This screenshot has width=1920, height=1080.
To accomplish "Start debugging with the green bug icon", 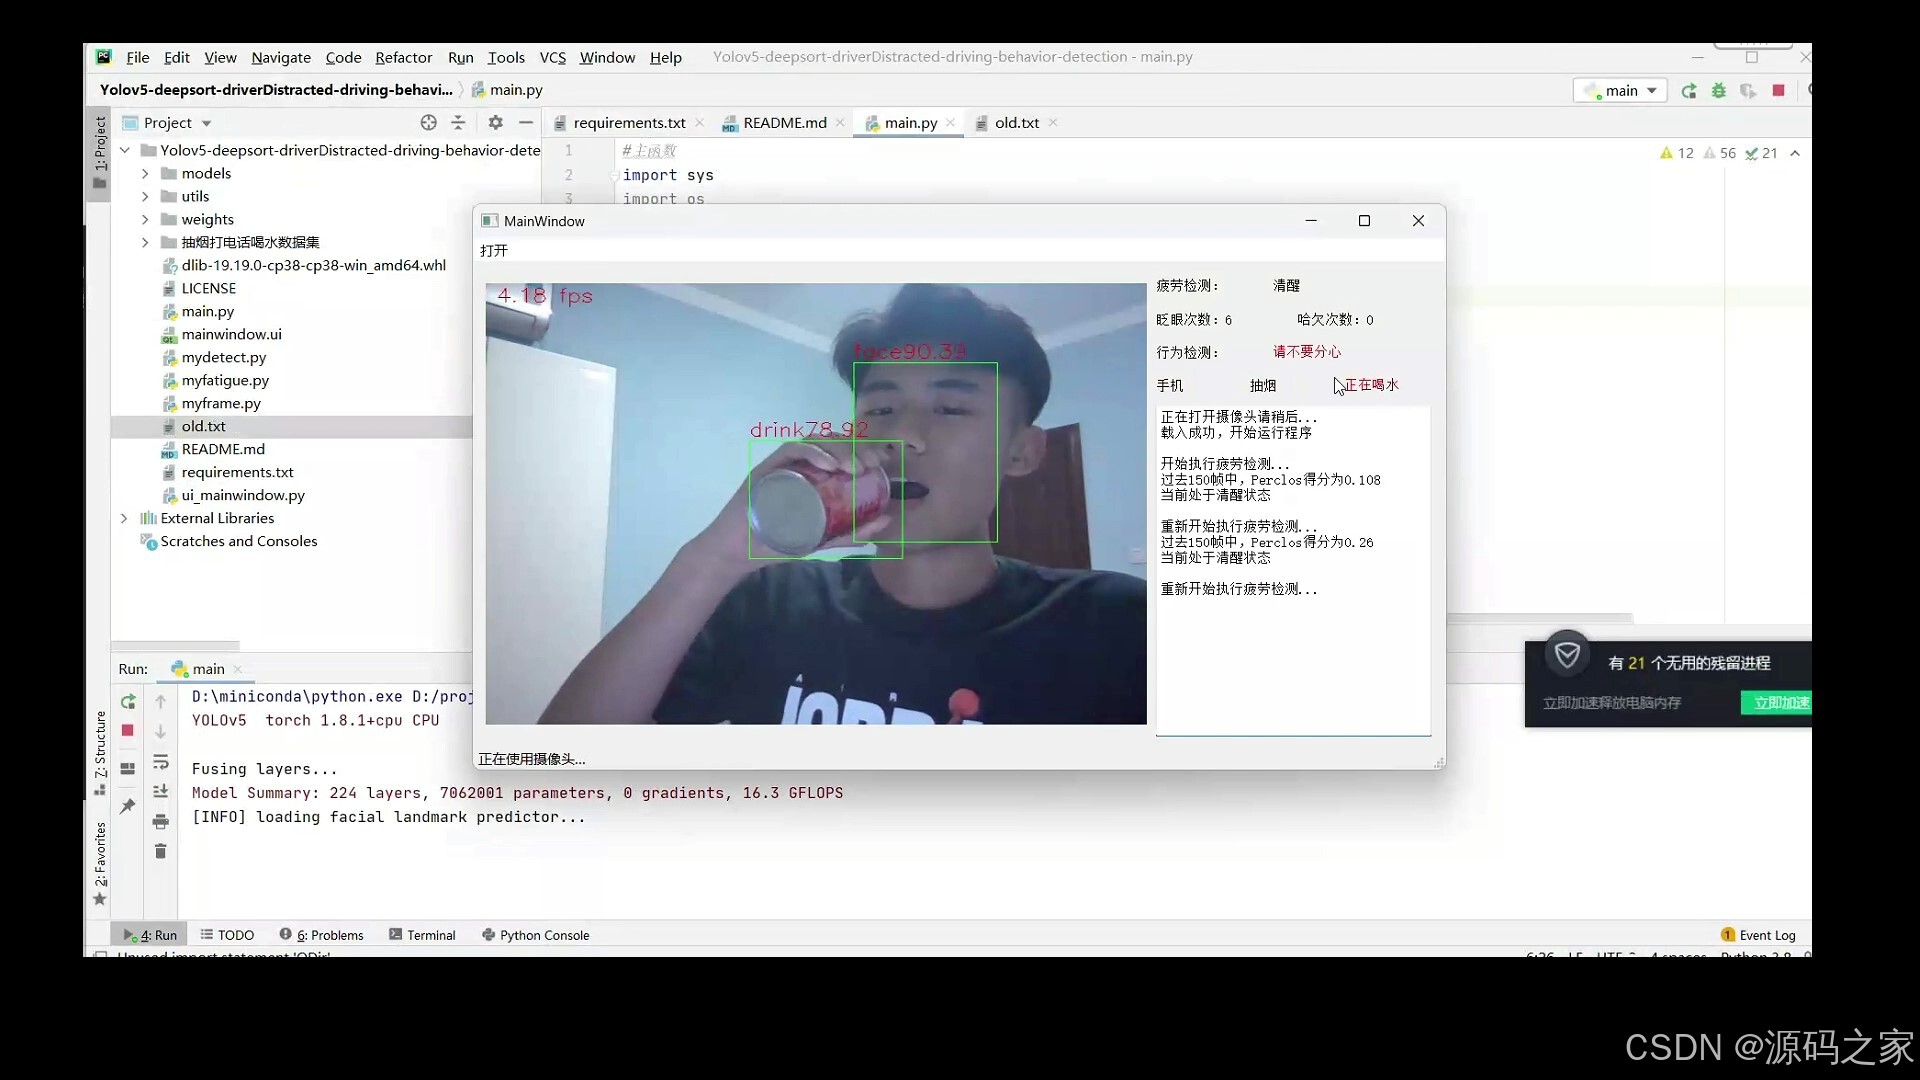I will click(x=1719, y=90).
